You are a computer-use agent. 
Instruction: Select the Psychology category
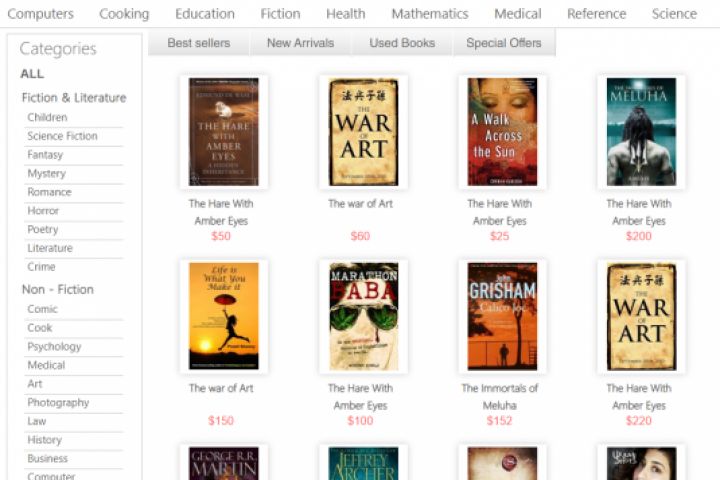click(54, 347)
